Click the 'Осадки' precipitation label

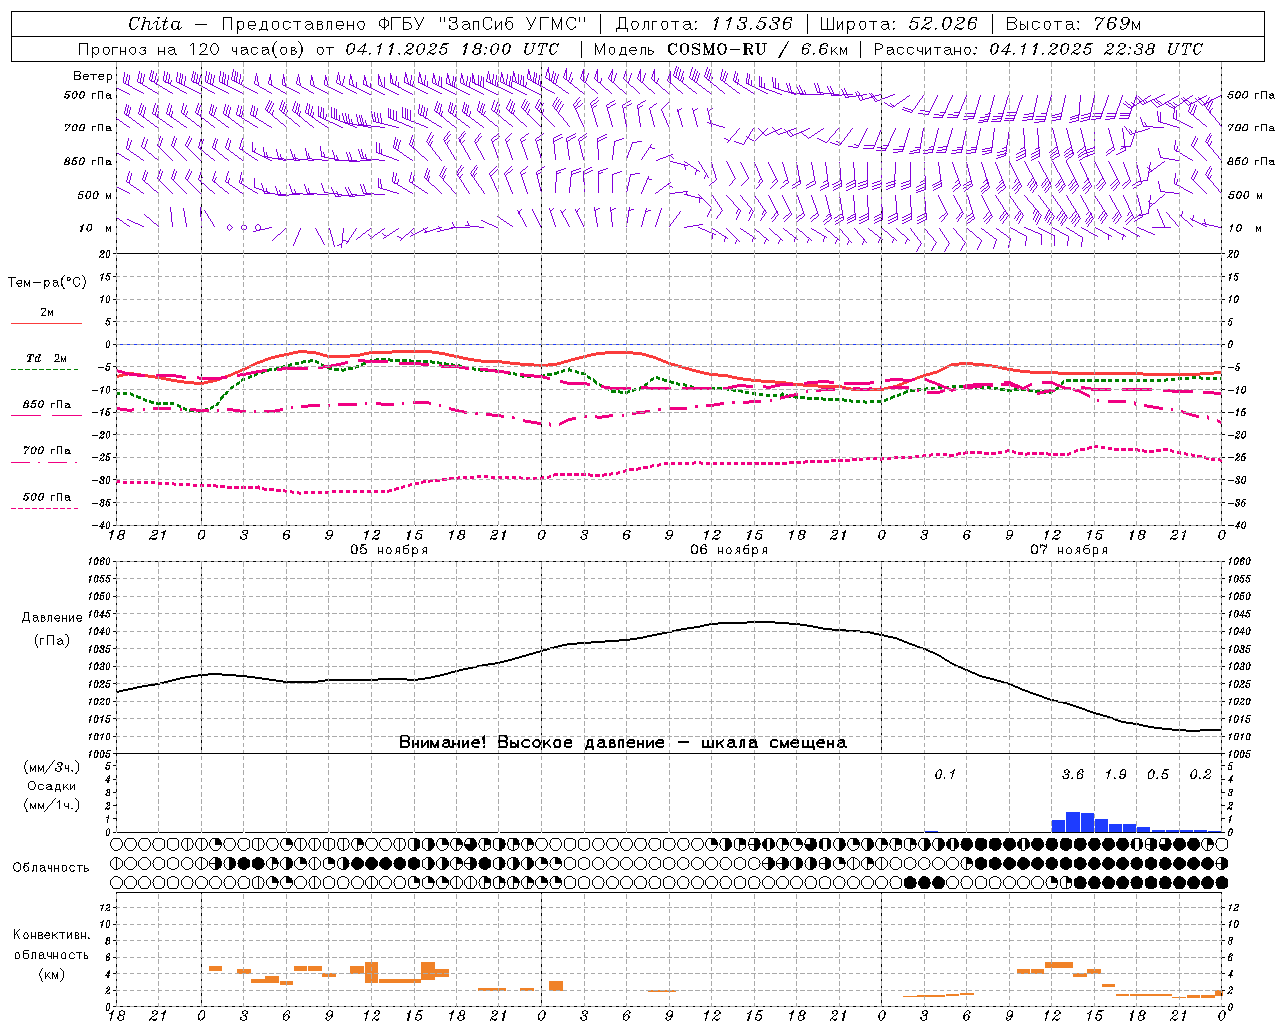tap(52, 786)
